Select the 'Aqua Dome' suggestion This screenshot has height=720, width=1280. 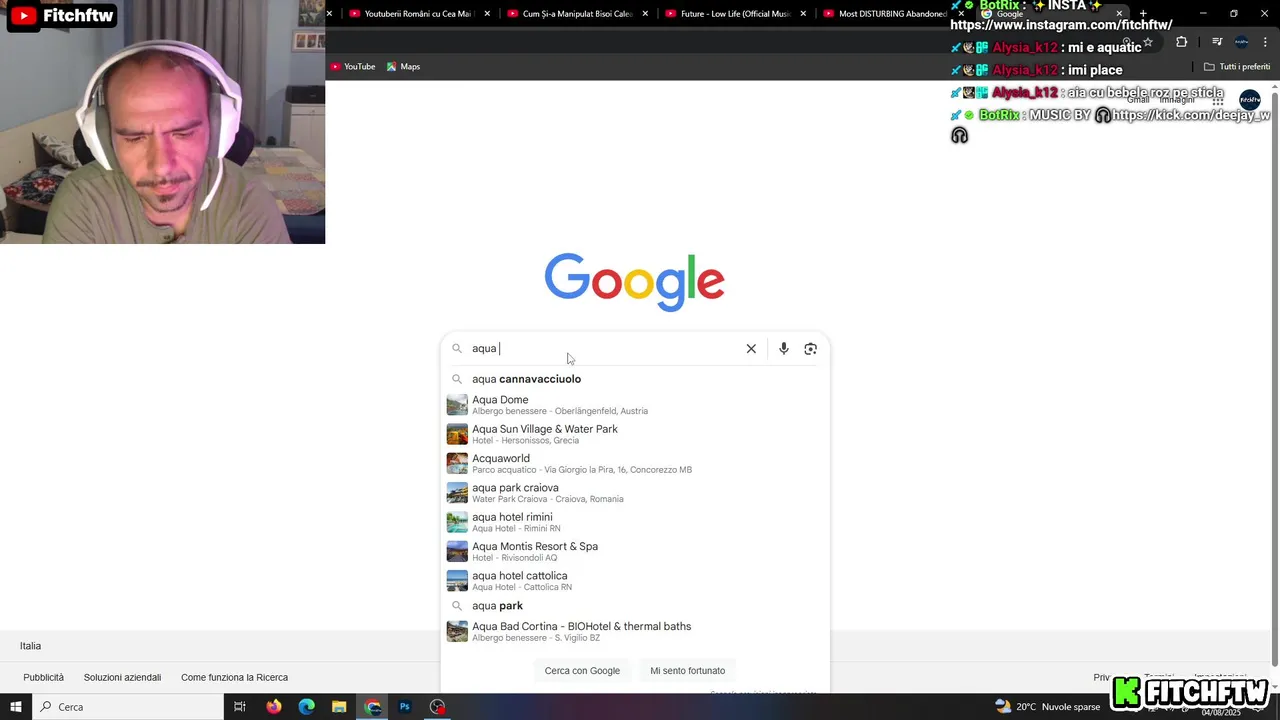(x=635, y=405)
